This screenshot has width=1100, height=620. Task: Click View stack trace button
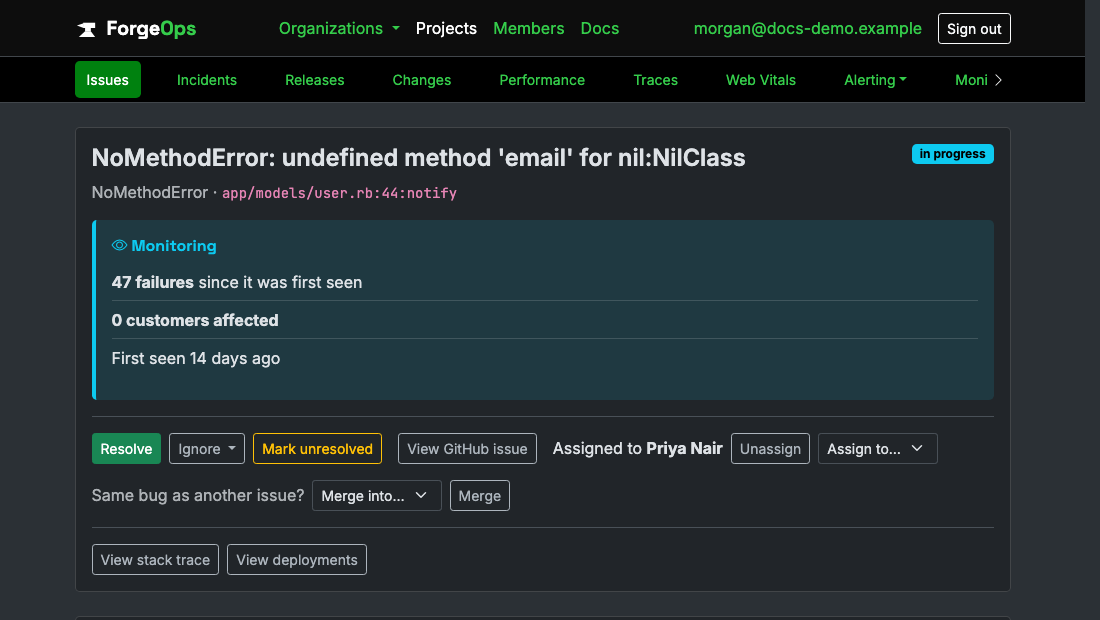(155, 560)
